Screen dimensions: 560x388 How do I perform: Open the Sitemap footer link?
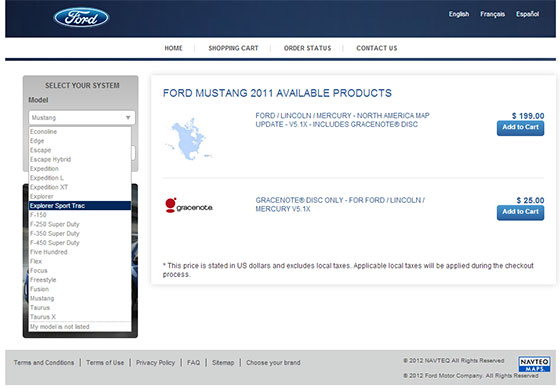click(223, 363)
